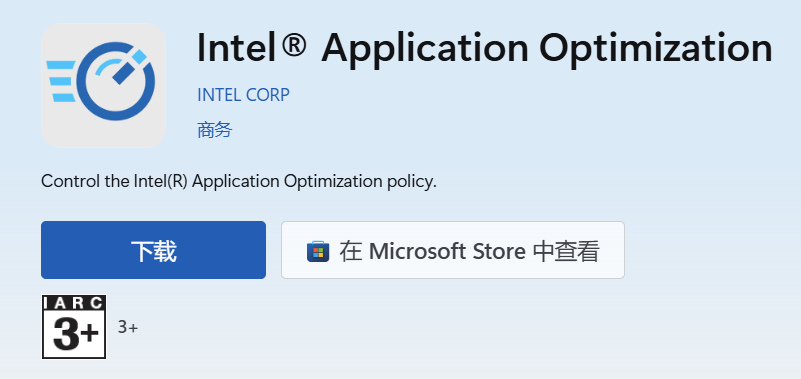Open the app in Microsoft Store
This screenshot has width=801, height=379.
(453, 250)
